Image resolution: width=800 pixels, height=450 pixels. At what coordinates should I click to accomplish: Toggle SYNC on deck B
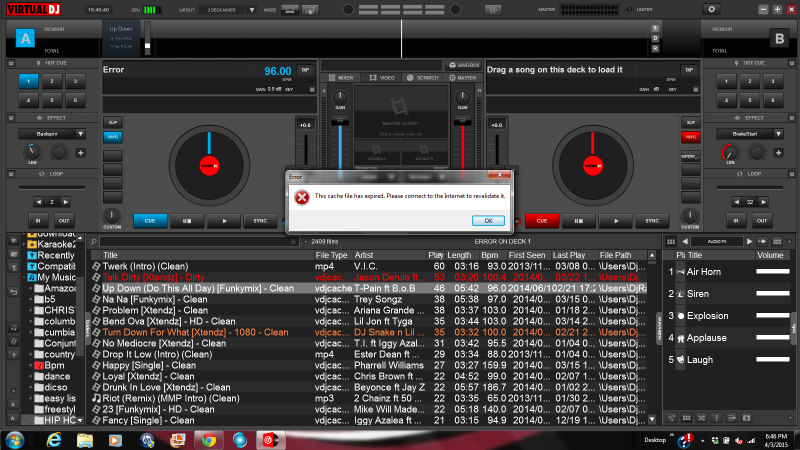pyautogui.click(x=652, y=221)
